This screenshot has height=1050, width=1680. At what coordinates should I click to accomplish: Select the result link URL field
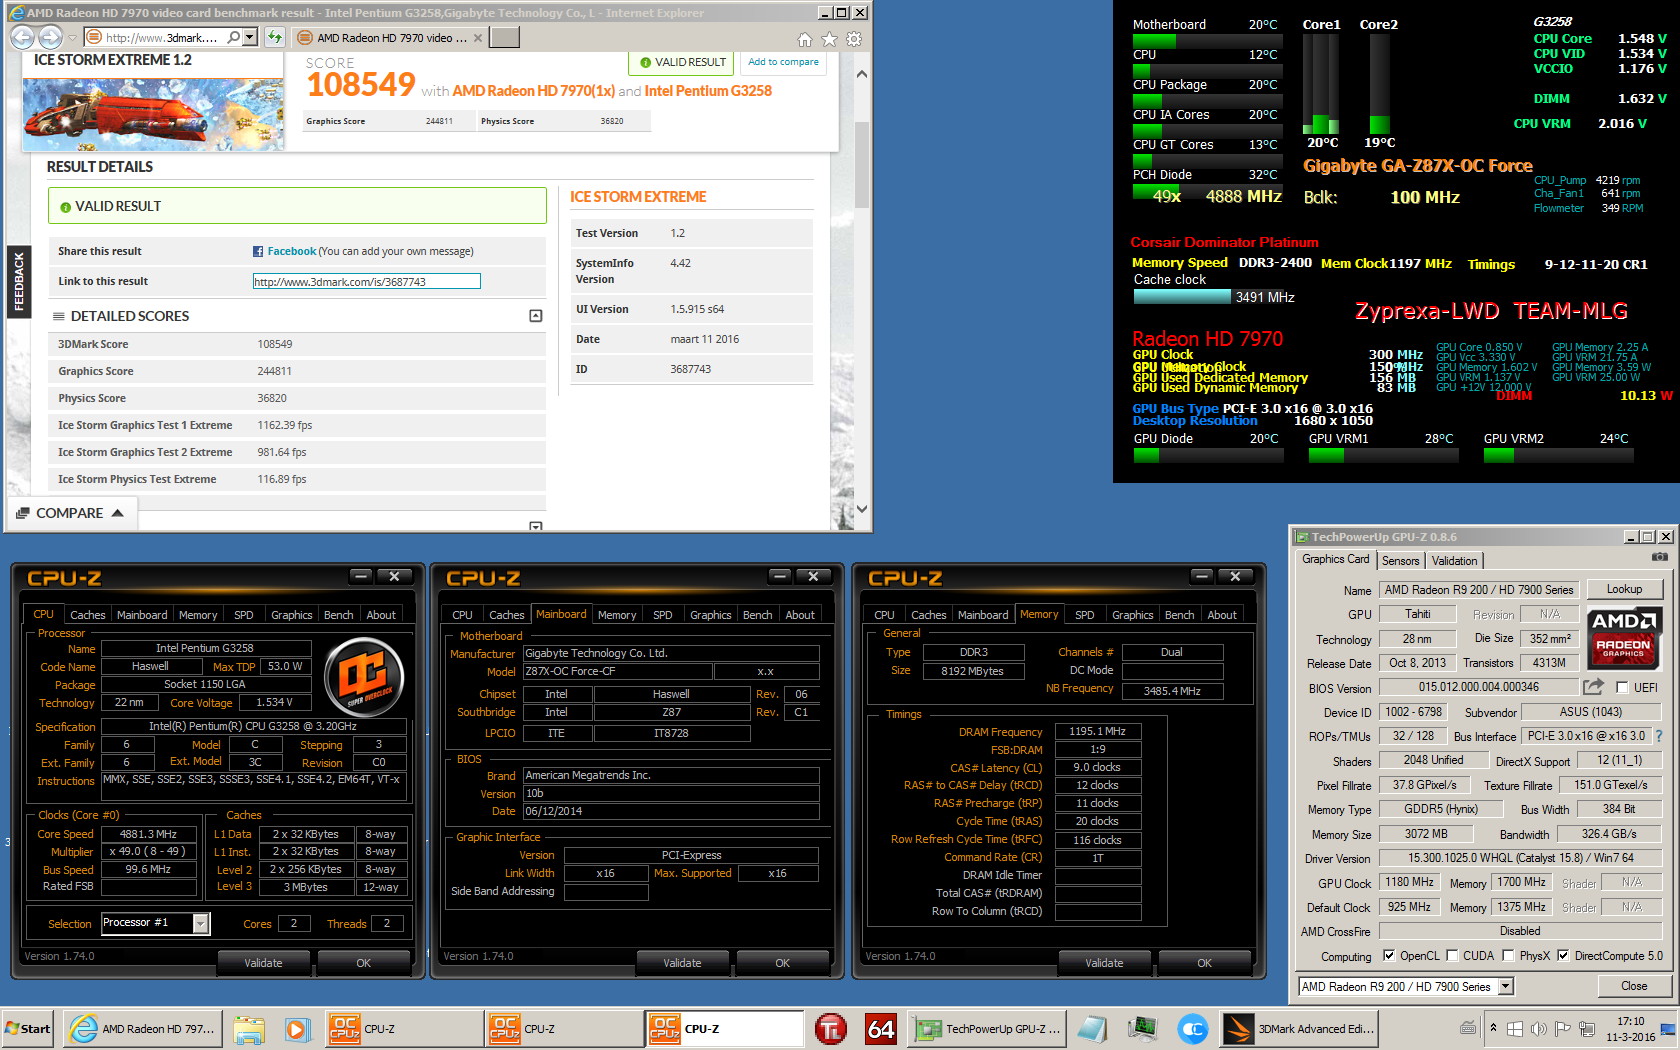[x=366, y=282]
